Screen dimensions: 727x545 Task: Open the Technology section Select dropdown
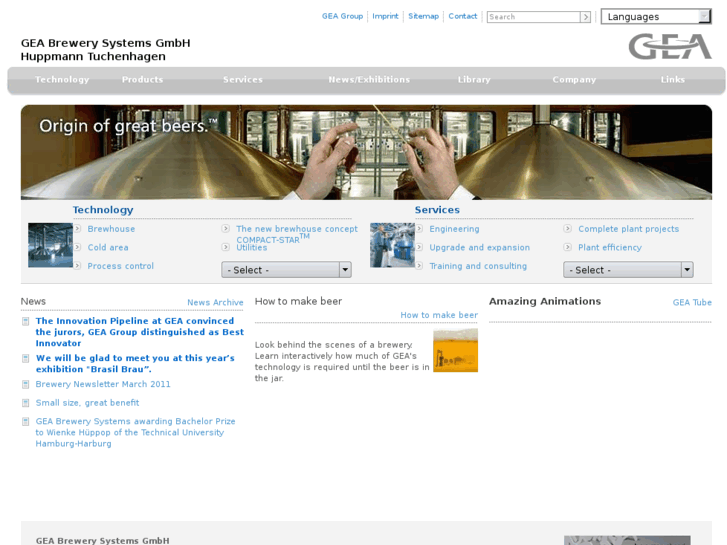[286, 270]
